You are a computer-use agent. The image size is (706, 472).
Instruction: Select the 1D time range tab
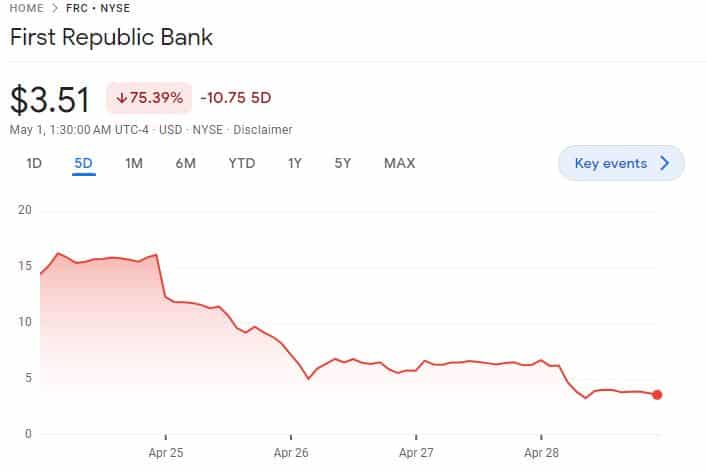(34, 163)
